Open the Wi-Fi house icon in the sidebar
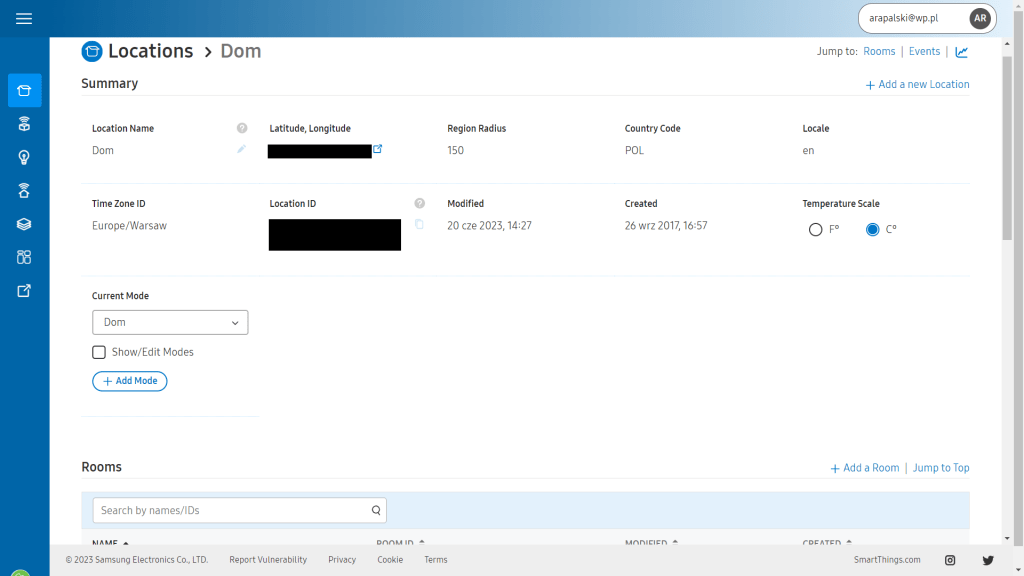 [x=24, y=191]
